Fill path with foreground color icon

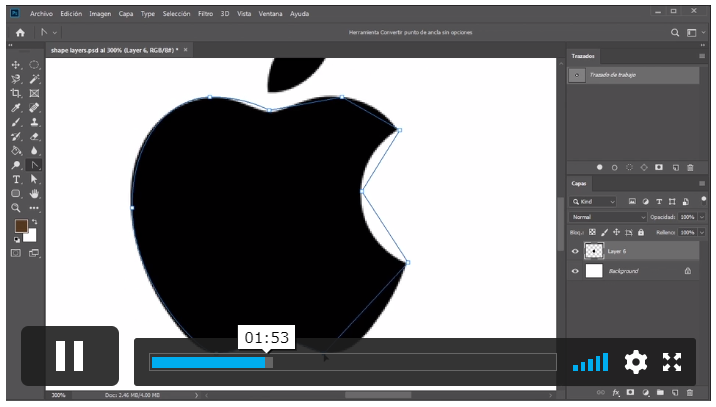click(600, 168)
